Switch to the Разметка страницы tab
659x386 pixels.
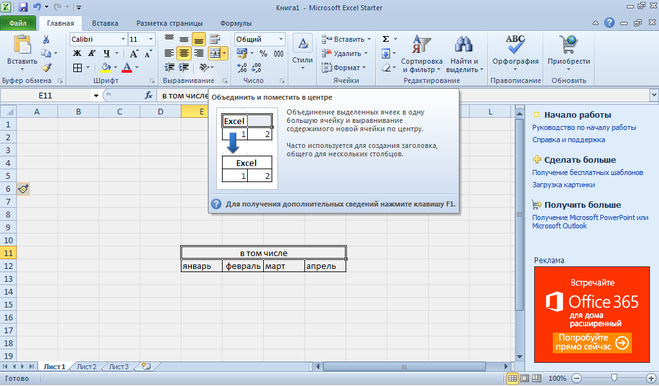(x=169, y=23)
